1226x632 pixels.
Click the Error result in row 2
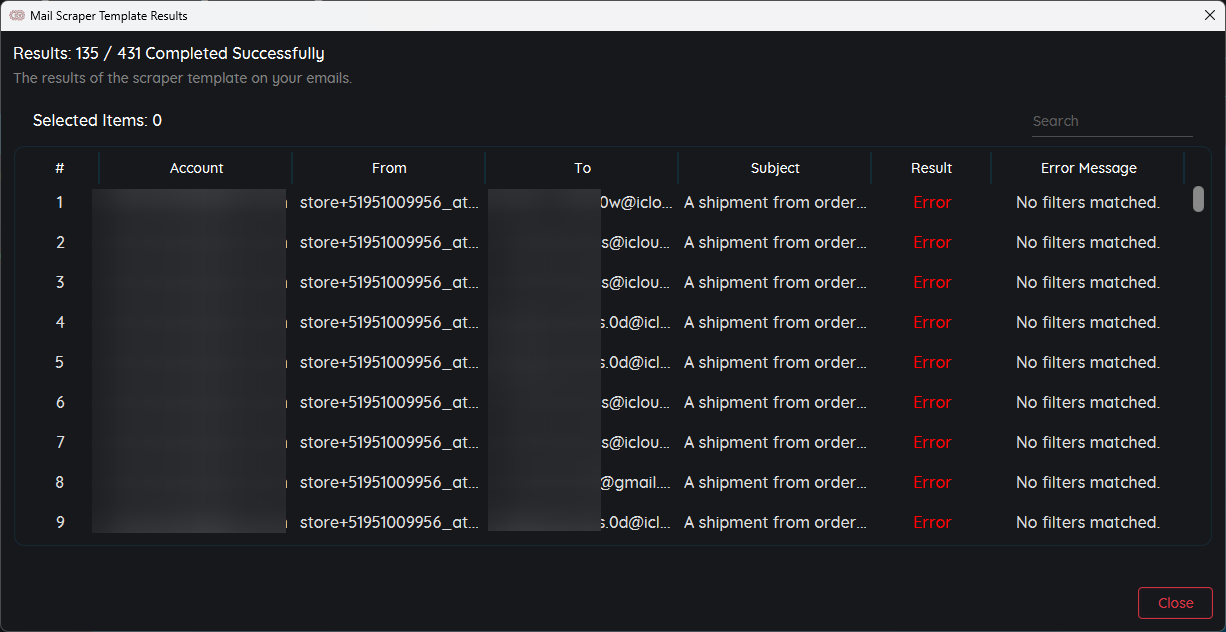(x=931, y=242)
